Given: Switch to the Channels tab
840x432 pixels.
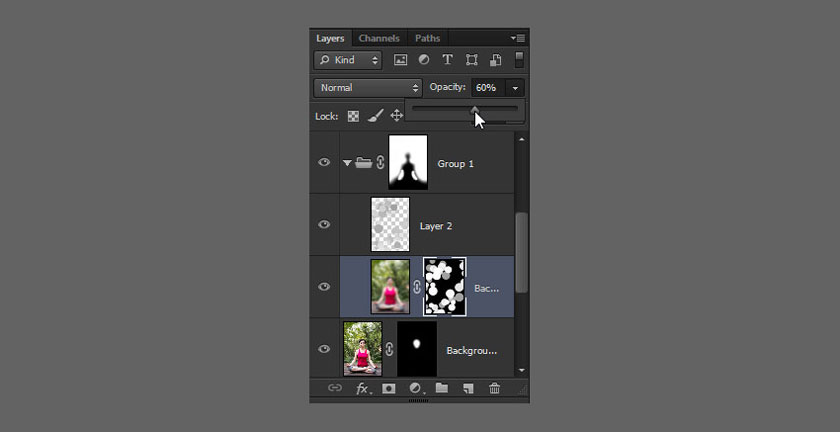Looking at the screenshot, I should coord(379,38).
